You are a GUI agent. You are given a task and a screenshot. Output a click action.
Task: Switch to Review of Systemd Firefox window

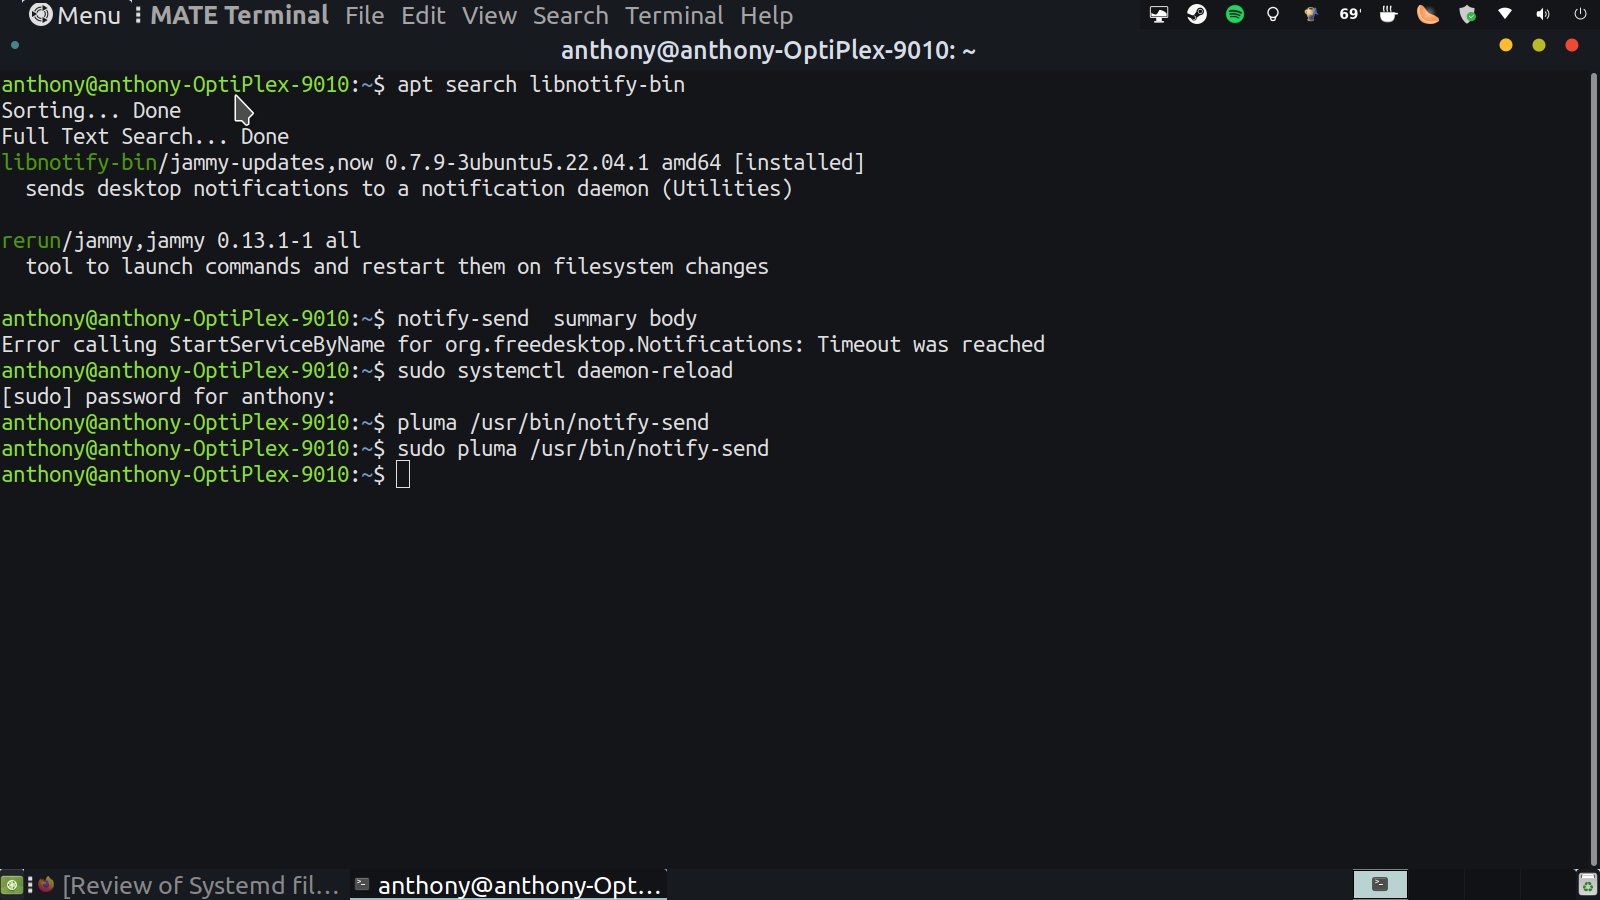tap(189, 885)
